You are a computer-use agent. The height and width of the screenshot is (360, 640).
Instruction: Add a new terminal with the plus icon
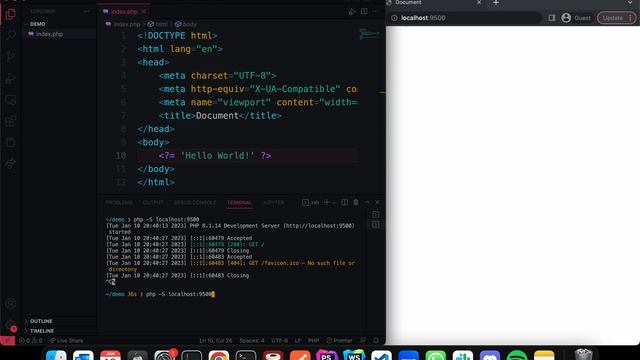click(x=327, y=202)
